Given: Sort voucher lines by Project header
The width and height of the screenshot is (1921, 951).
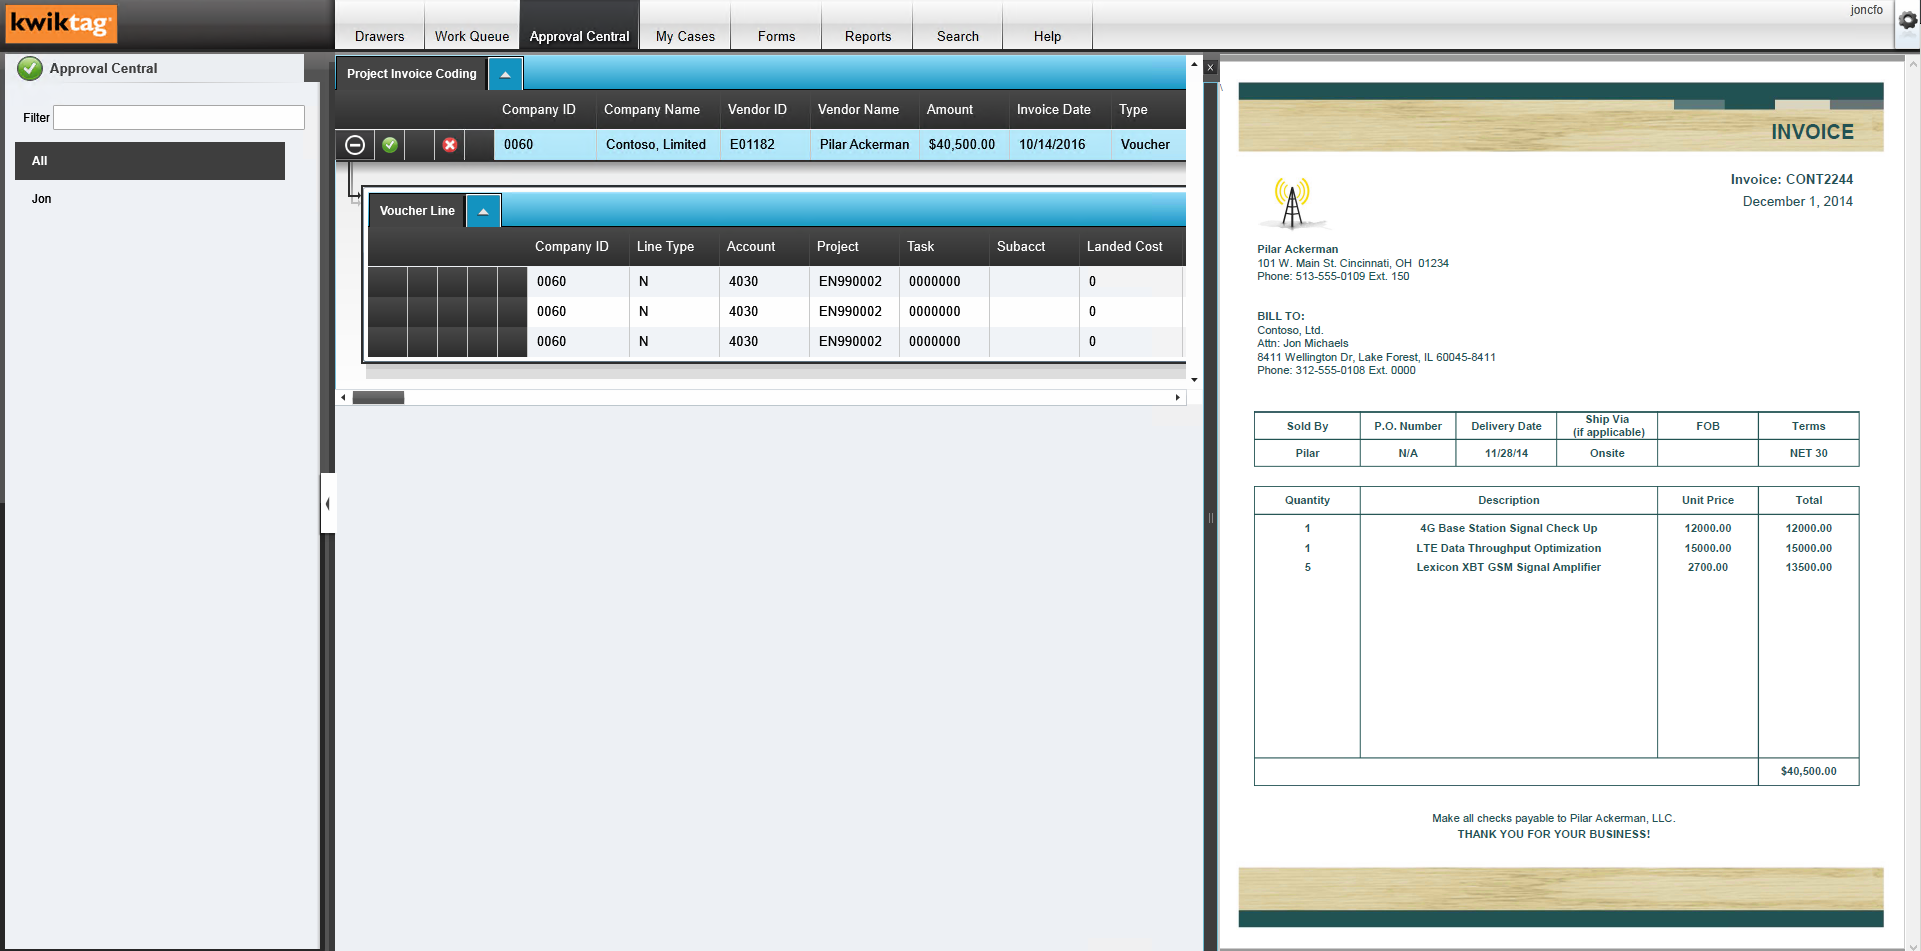Looking at the screenshot, I should pyautogui.click(x=838, y=247).
